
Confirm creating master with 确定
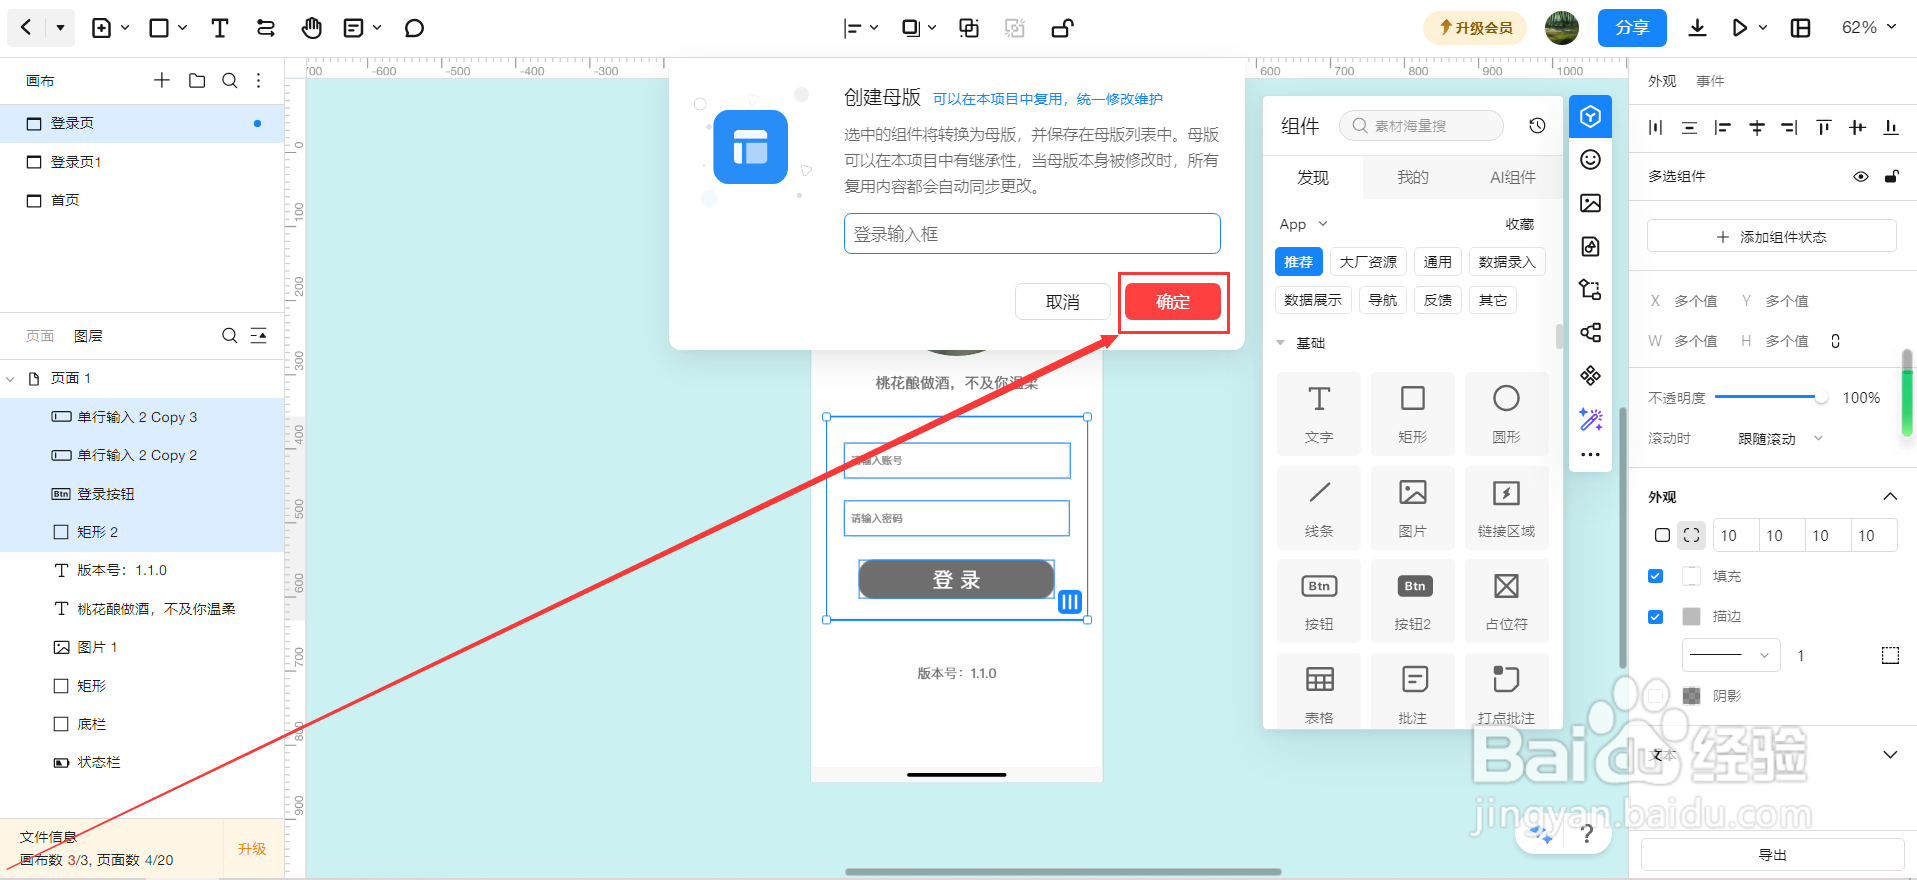click(x=1173, y=302)
